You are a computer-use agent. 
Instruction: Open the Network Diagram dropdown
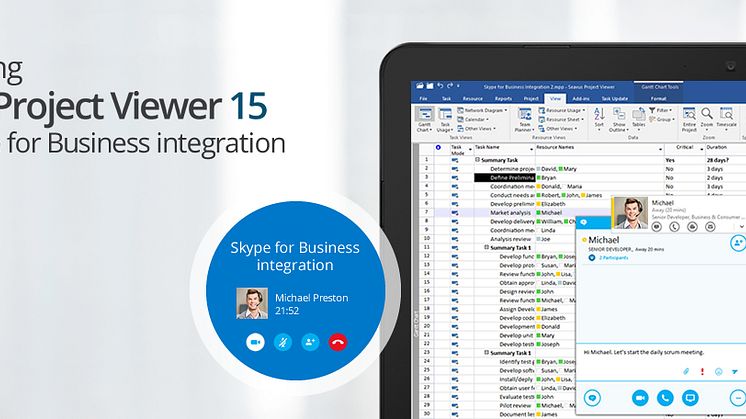point(482,110)
